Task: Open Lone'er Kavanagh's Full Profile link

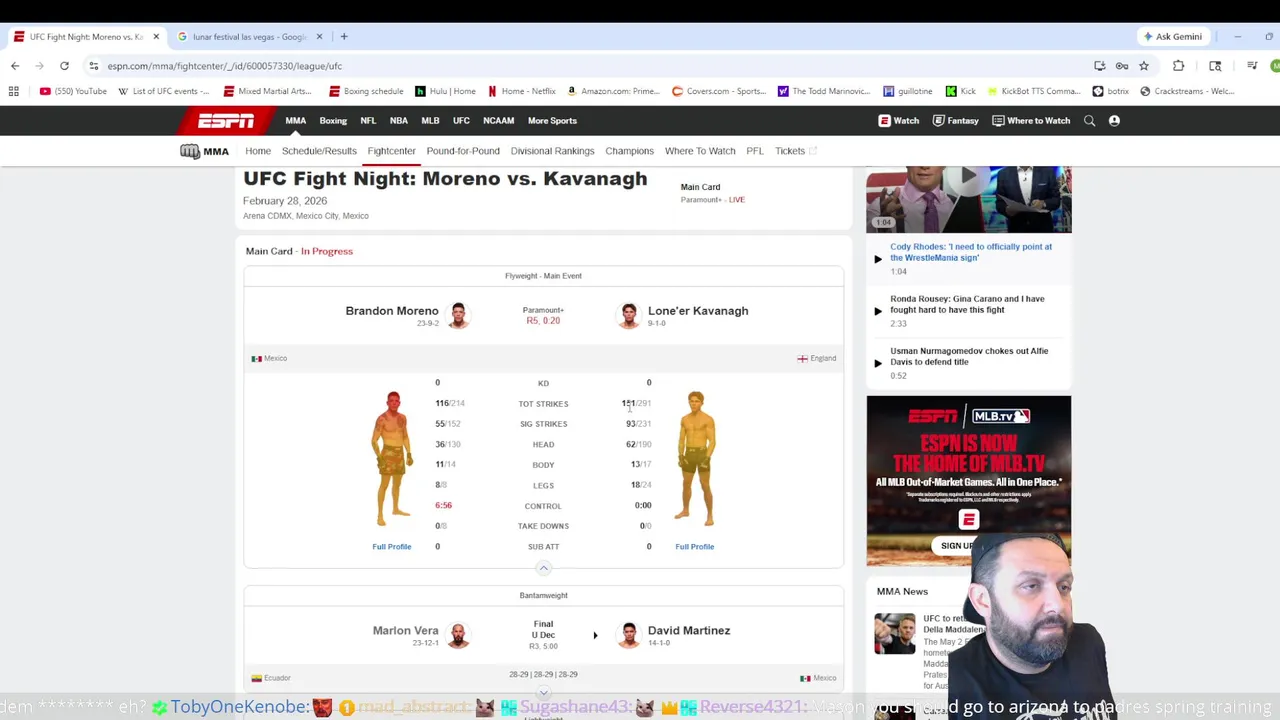Action: tap(694, 547)
